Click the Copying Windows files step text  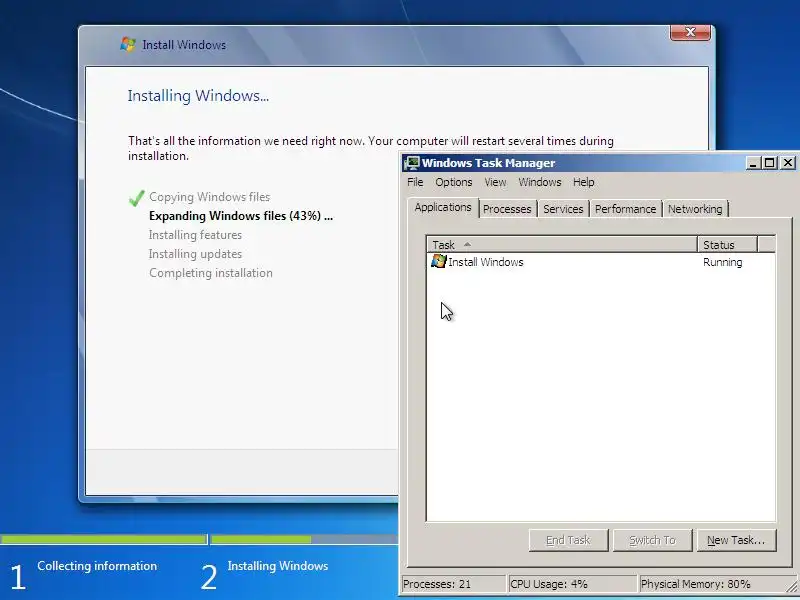tap(210, 197)
